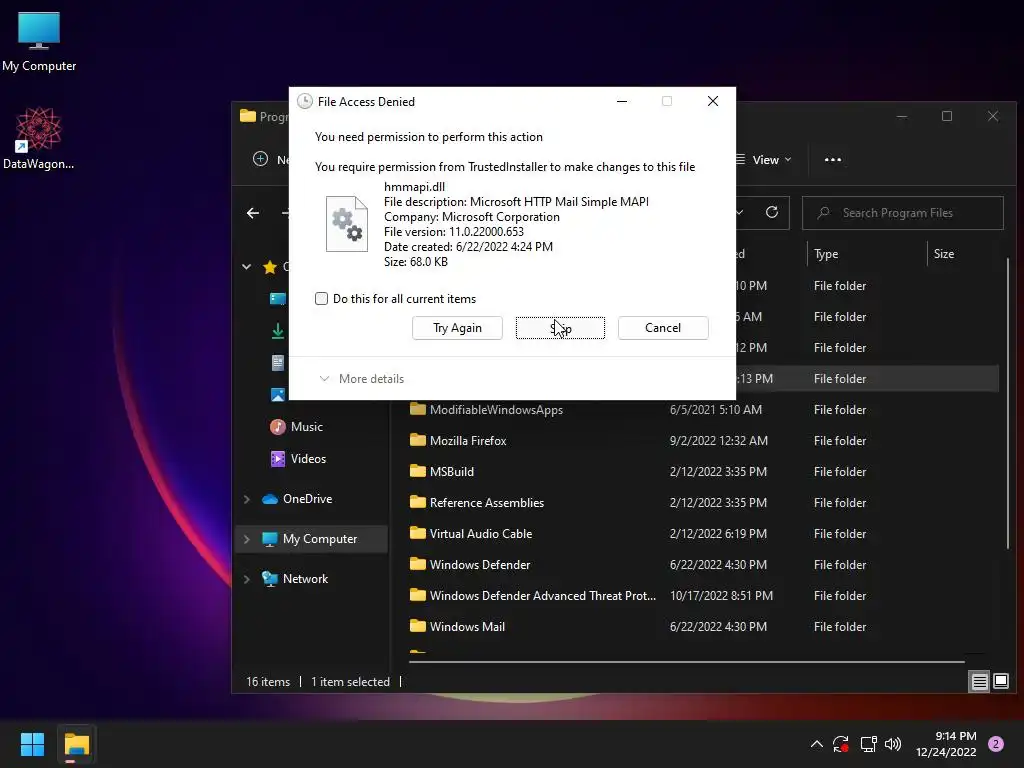Open the clock showing 9:14 PM
This screenshot has height=768, width=1024.
tap(946, 744)
